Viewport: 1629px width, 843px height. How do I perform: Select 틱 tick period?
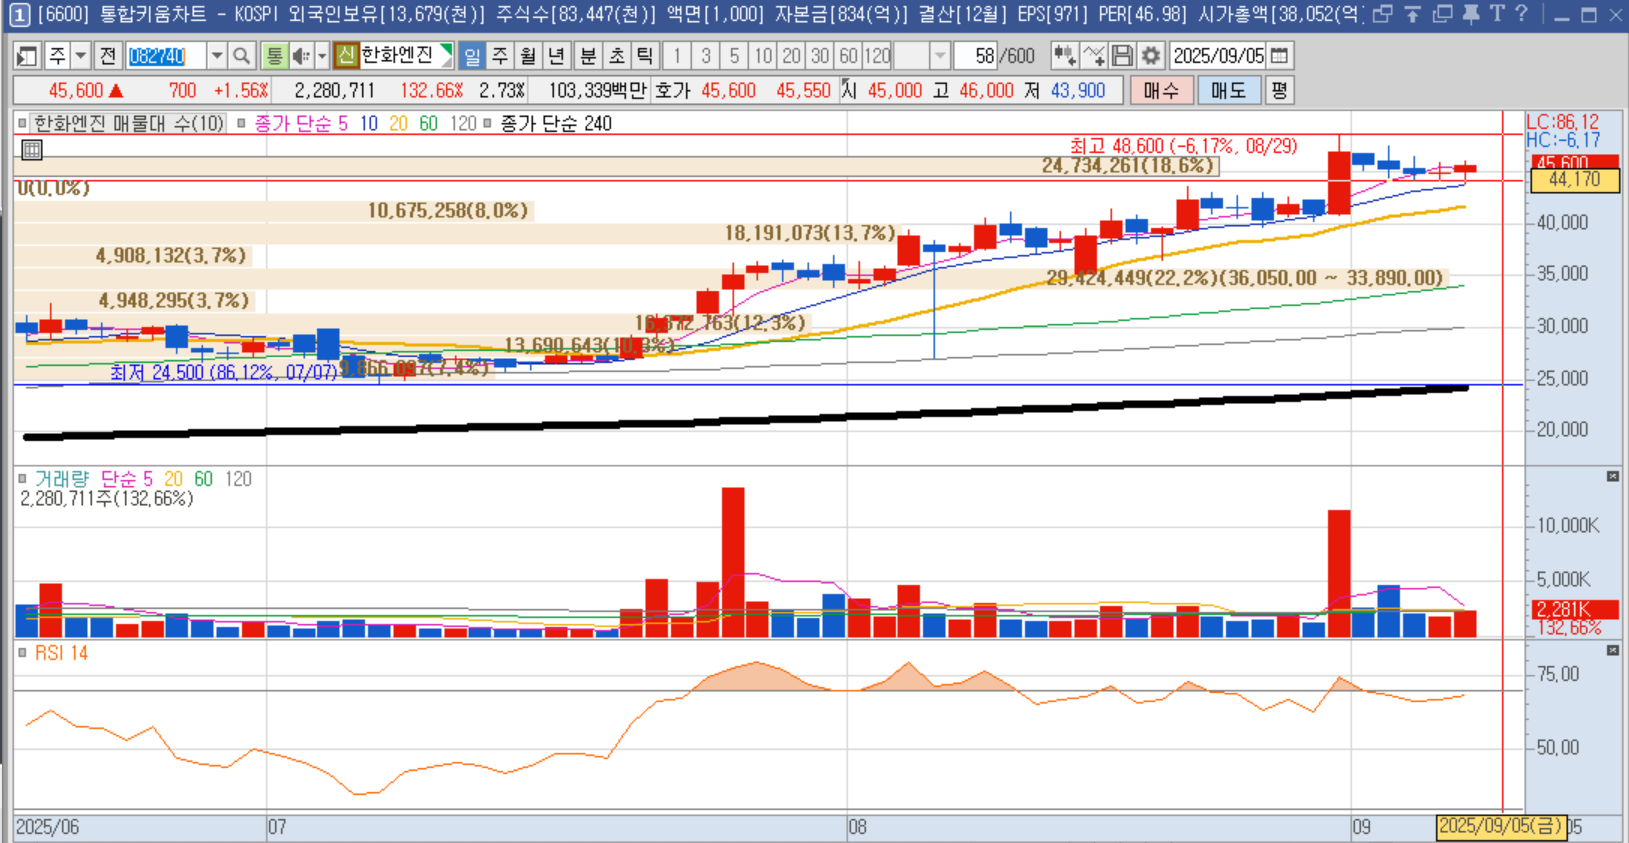point(644,56)
